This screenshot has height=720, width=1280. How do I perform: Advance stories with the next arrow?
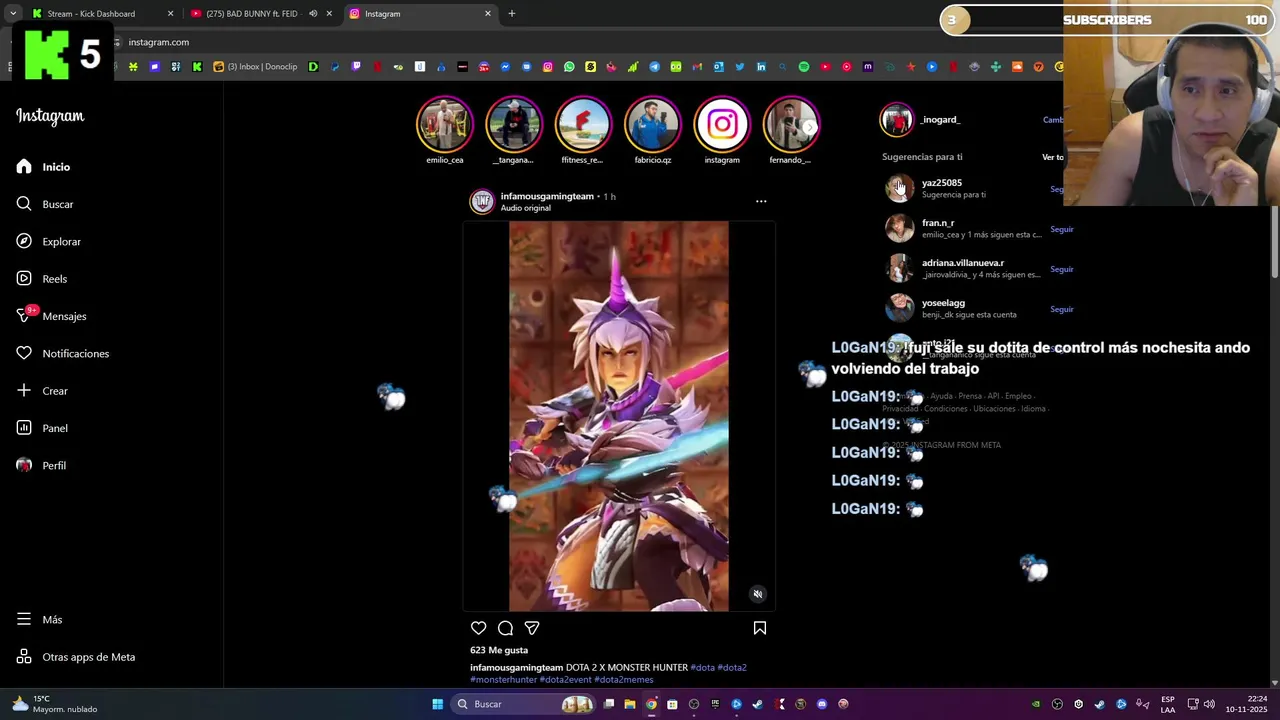(x=810, y=127)
